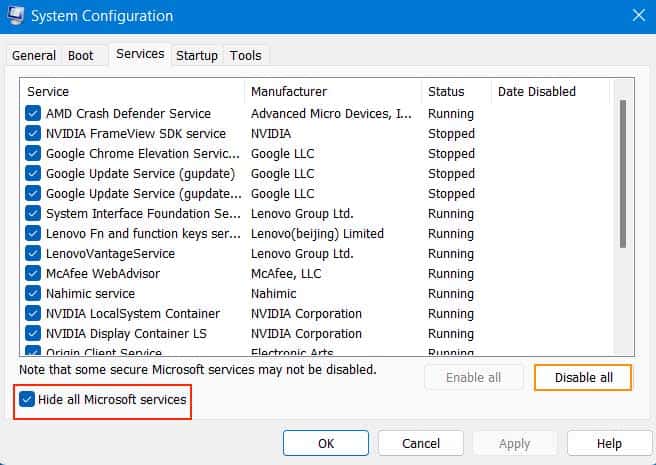This screenshot has width=656, height=465.
Task: Uncheck LenovoVantageService checkbox
Action: point(33,254)
